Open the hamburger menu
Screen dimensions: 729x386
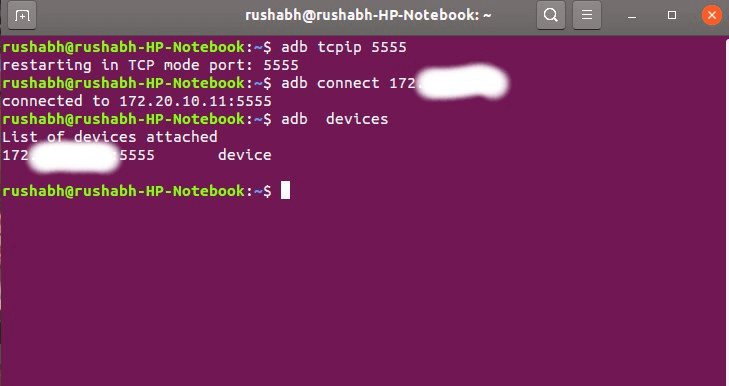tap(587, 15)
